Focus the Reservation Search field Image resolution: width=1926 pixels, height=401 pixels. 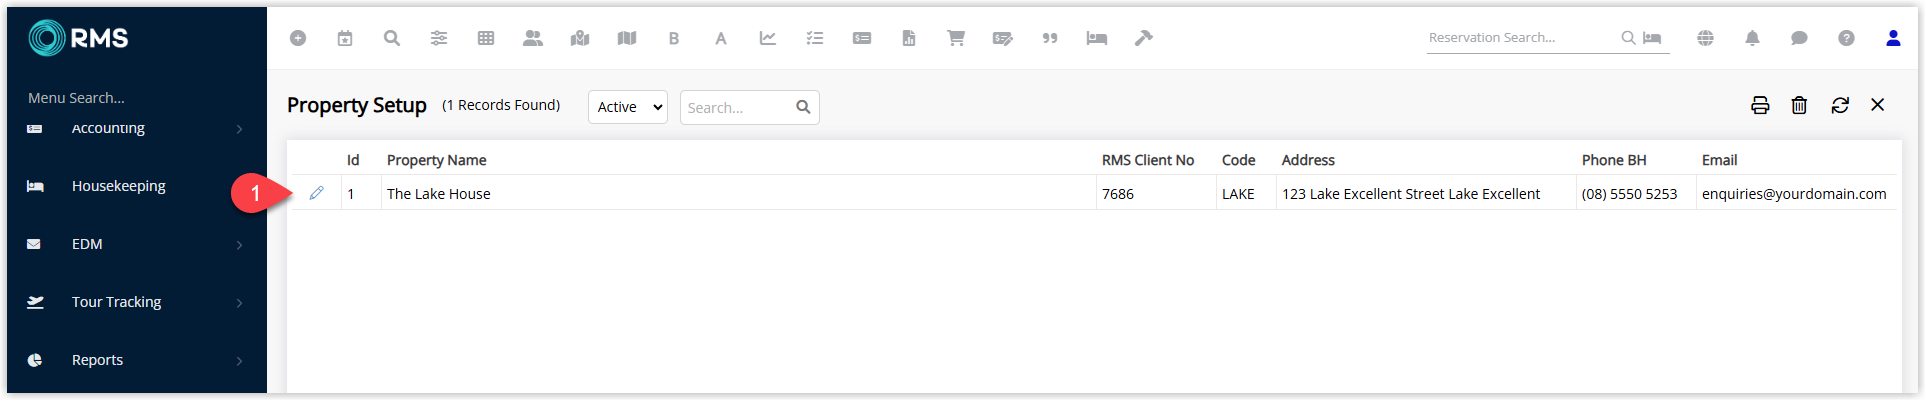(x=1522, y=38)
